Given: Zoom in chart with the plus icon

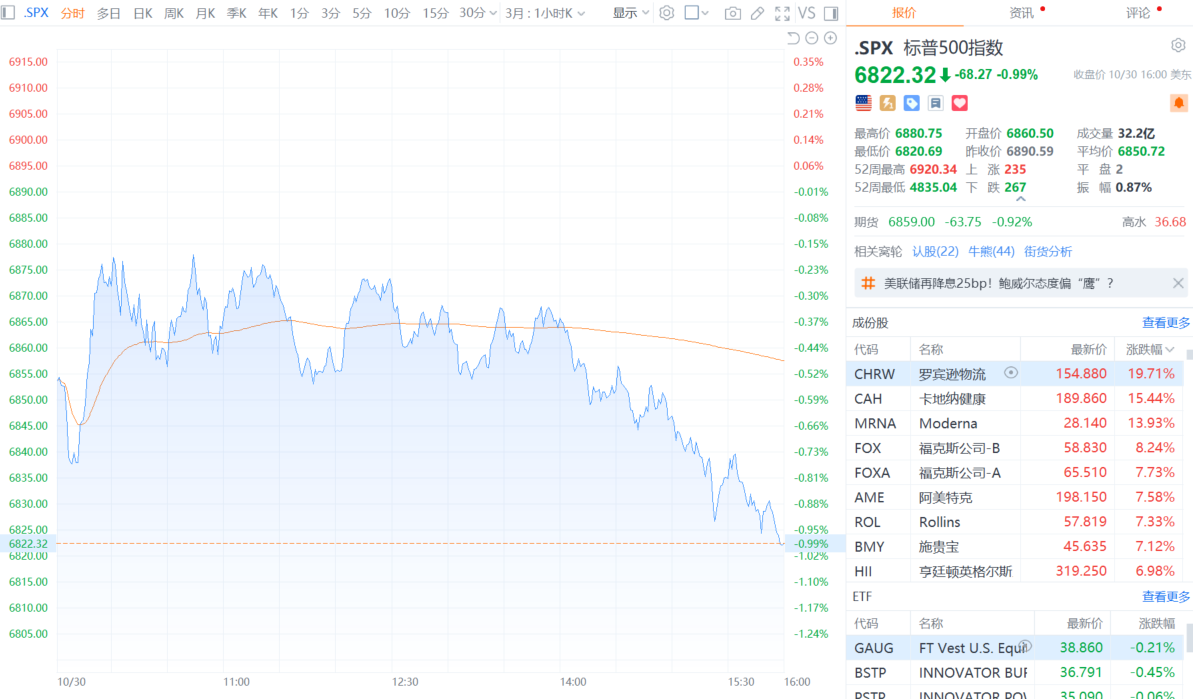Looking at the screenshot, I should pos(830,37).
